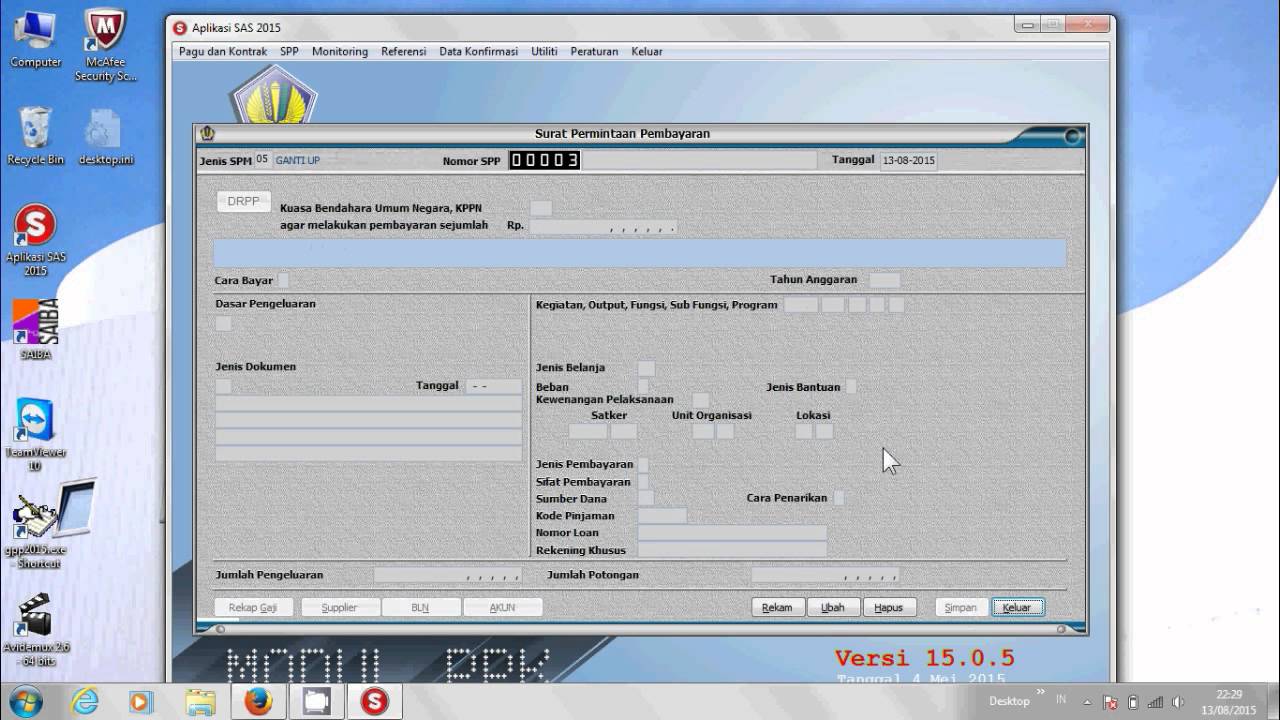Launch the SAIBA desktop shortcut
Screen dimensions: 1280x720
pos(36,329)
